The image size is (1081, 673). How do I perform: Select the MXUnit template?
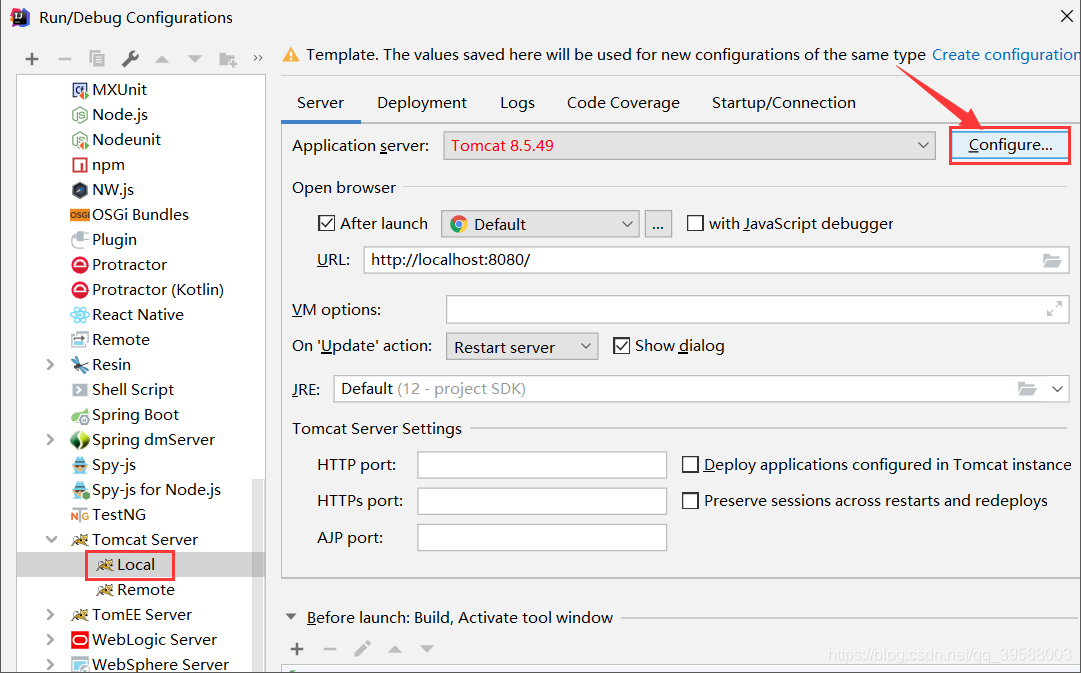119,90
